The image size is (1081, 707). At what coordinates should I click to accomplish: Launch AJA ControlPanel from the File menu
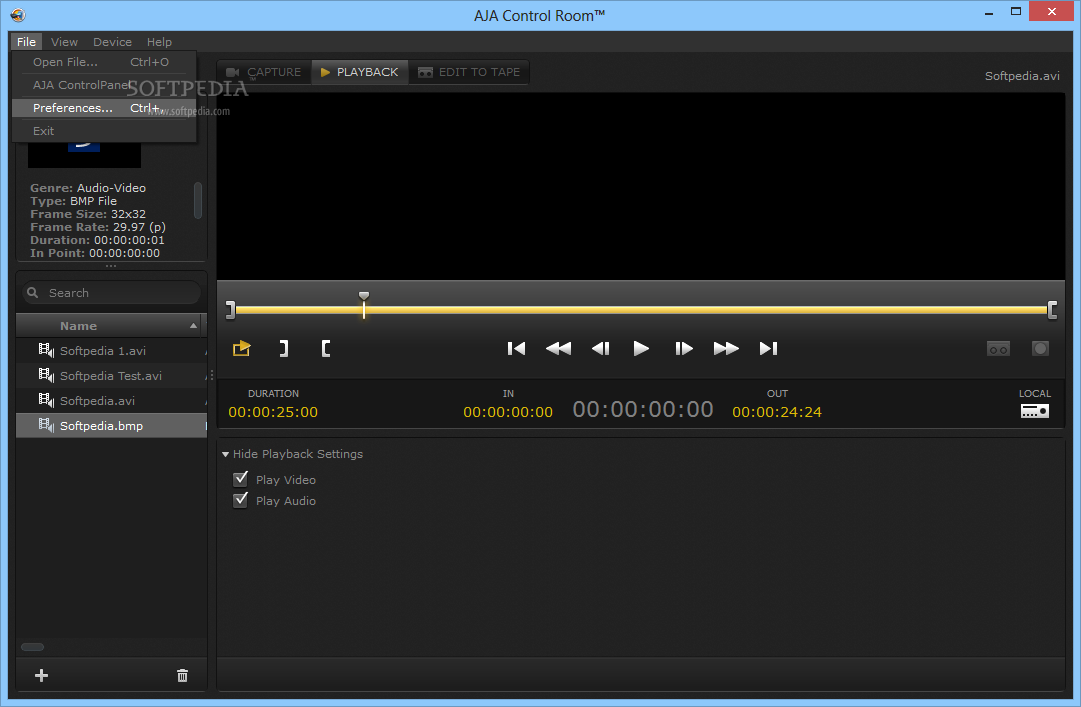(104, 85)
